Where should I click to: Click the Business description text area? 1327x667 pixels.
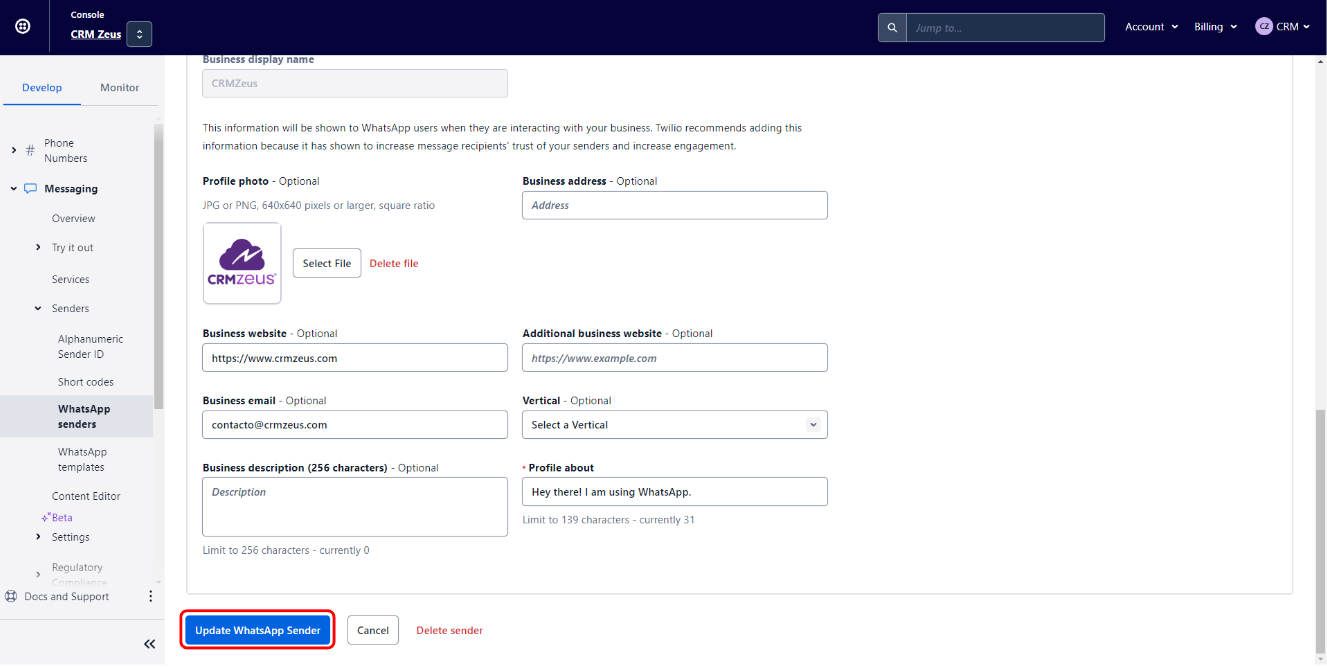(x=354, y=507)
